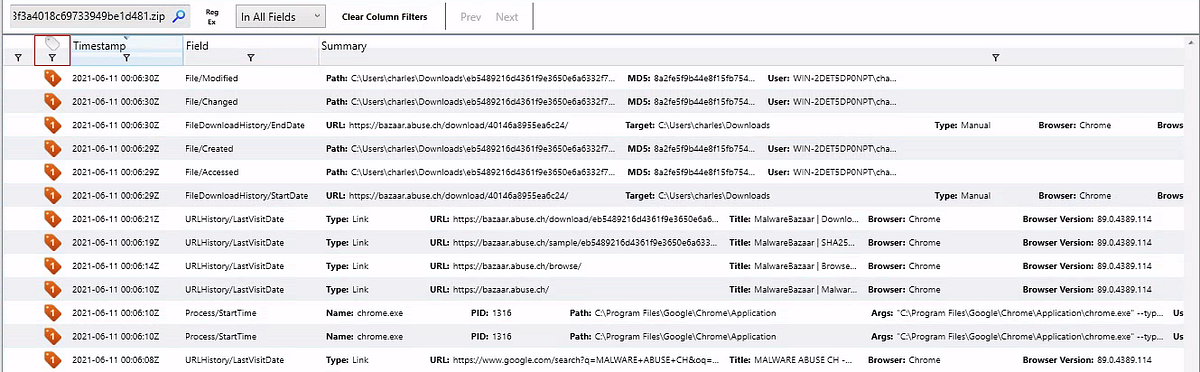Click the tag column header icon
This screenshot has width=1200, height=372.
(x=52, y=45)
